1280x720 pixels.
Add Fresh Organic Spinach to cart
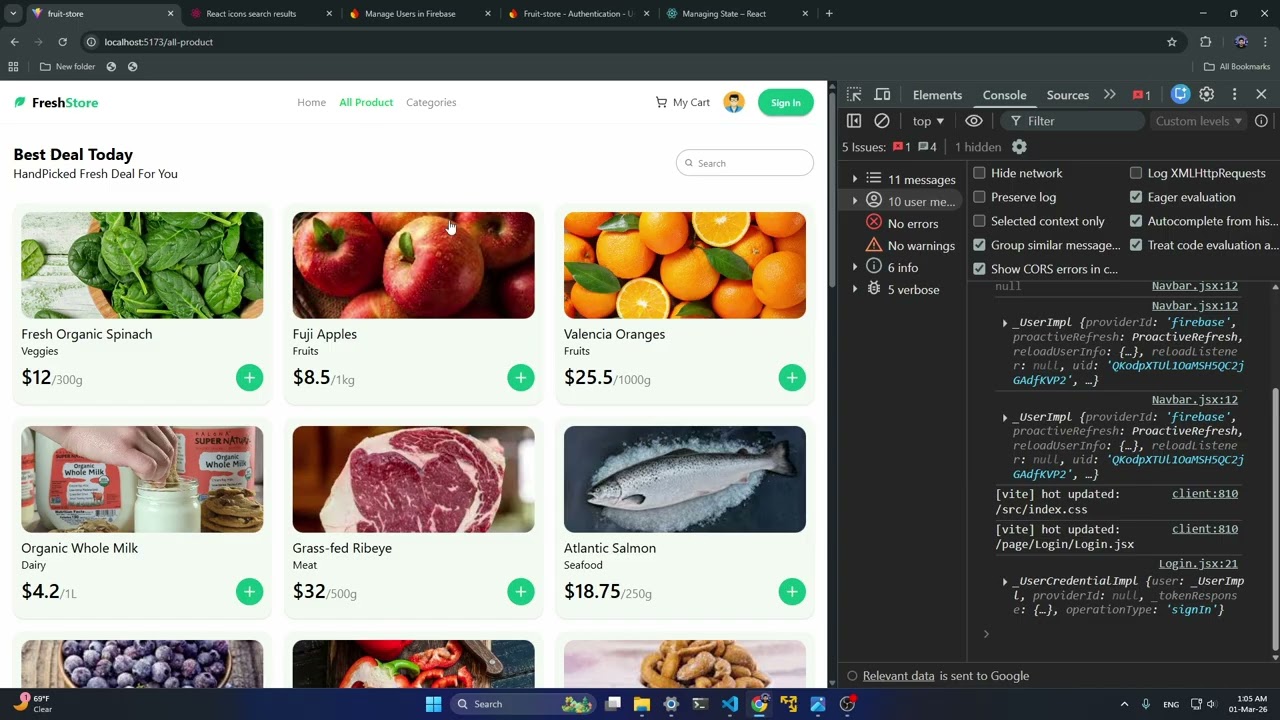pos(249,378)
